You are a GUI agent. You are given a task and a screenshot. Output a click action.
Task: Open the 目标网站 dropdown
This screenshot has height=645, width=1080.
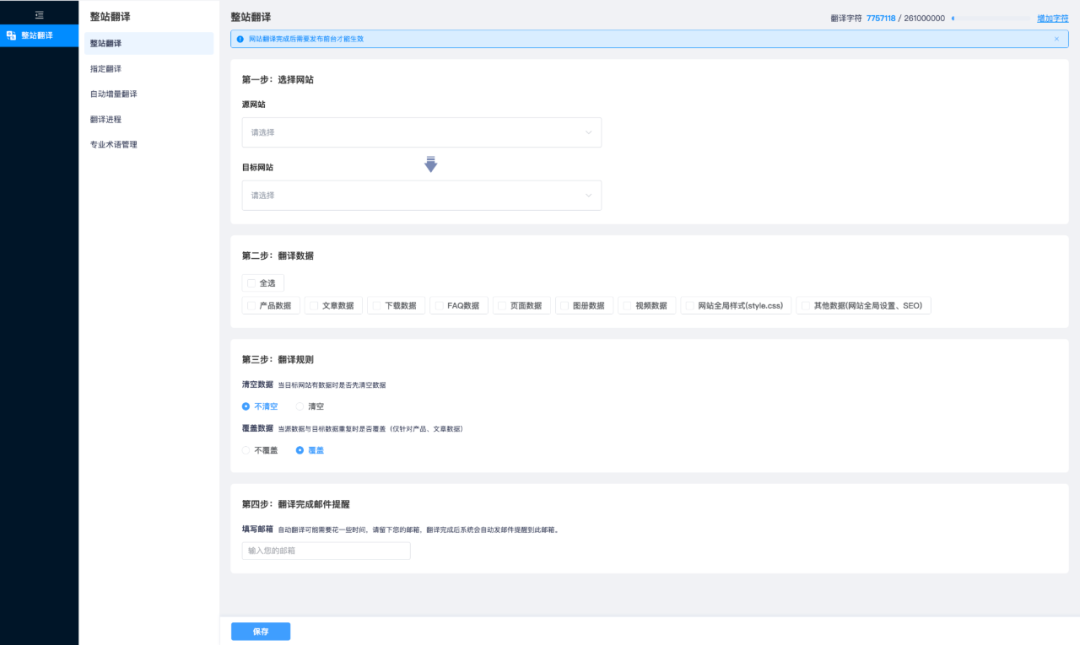(x=421, y=195)
